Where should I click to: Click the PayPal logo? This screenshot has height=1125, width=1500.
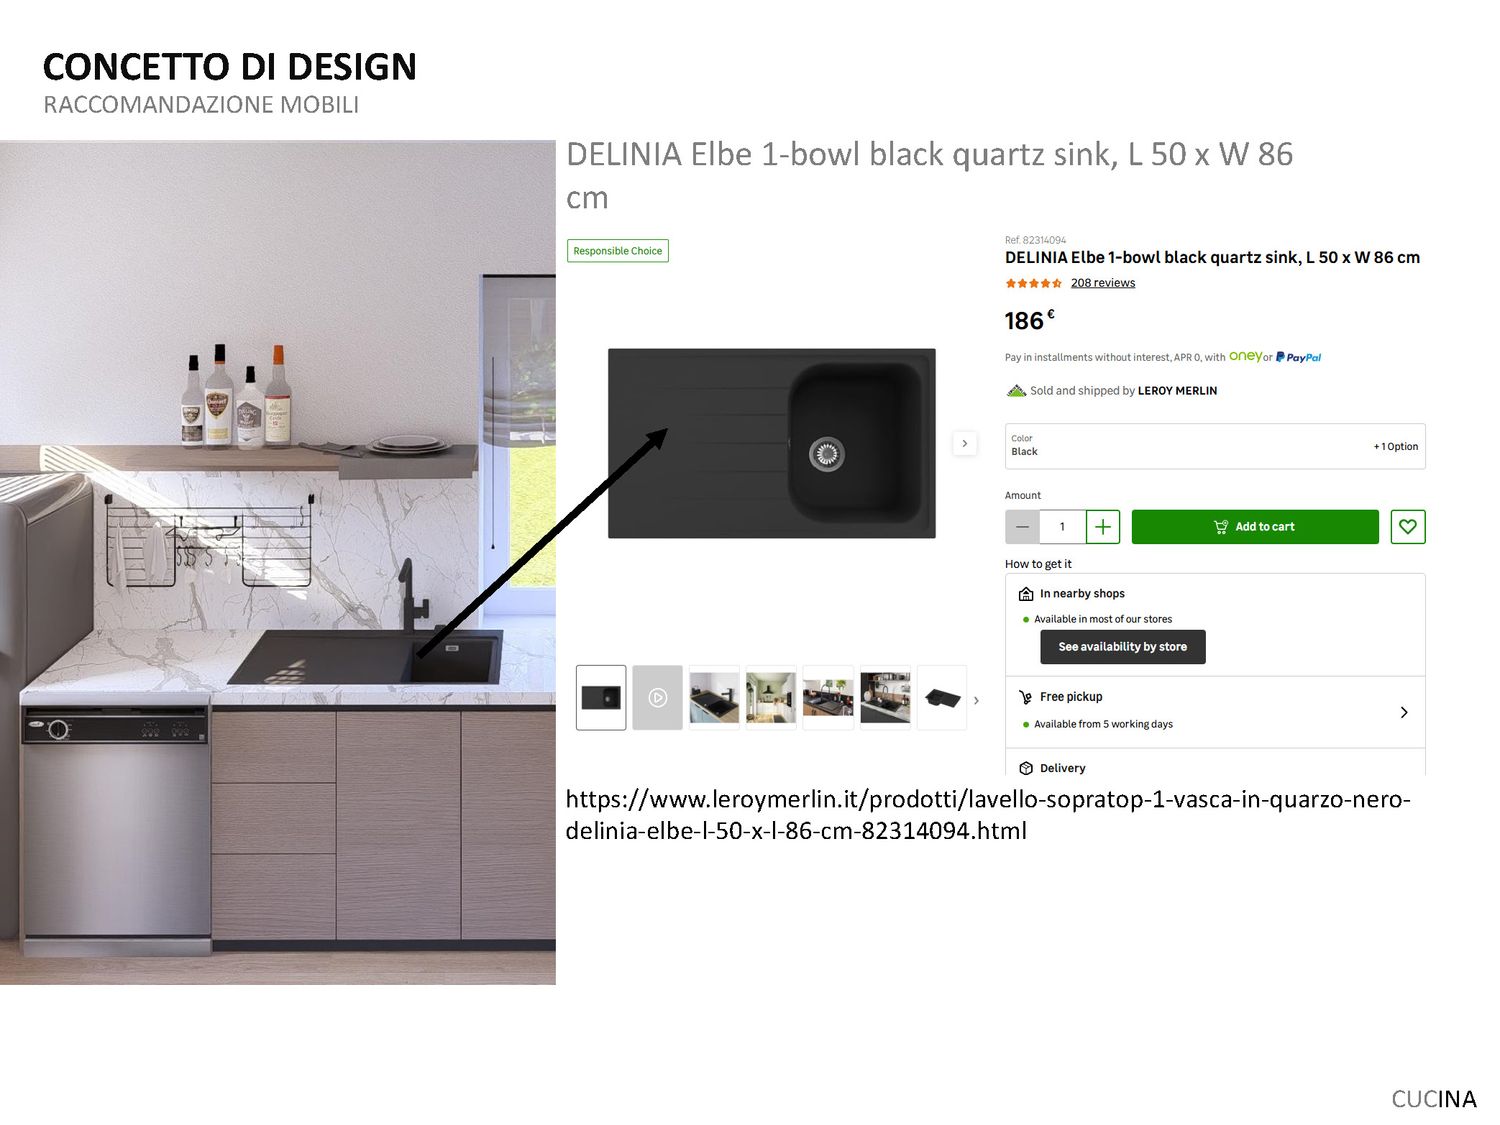(1298, 357)
